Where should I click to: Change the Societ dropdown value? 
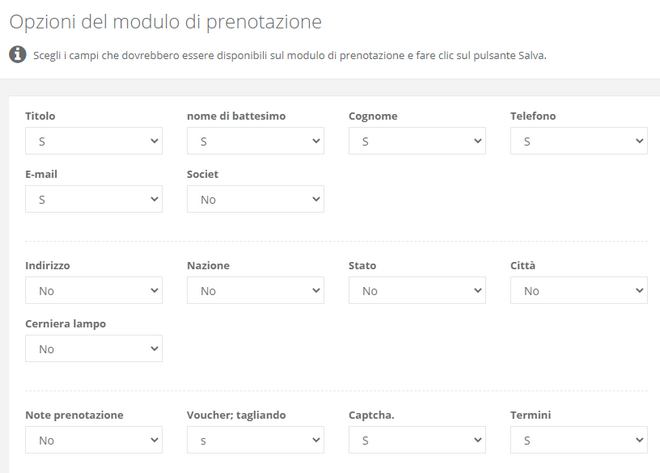(x=255, y=199)
